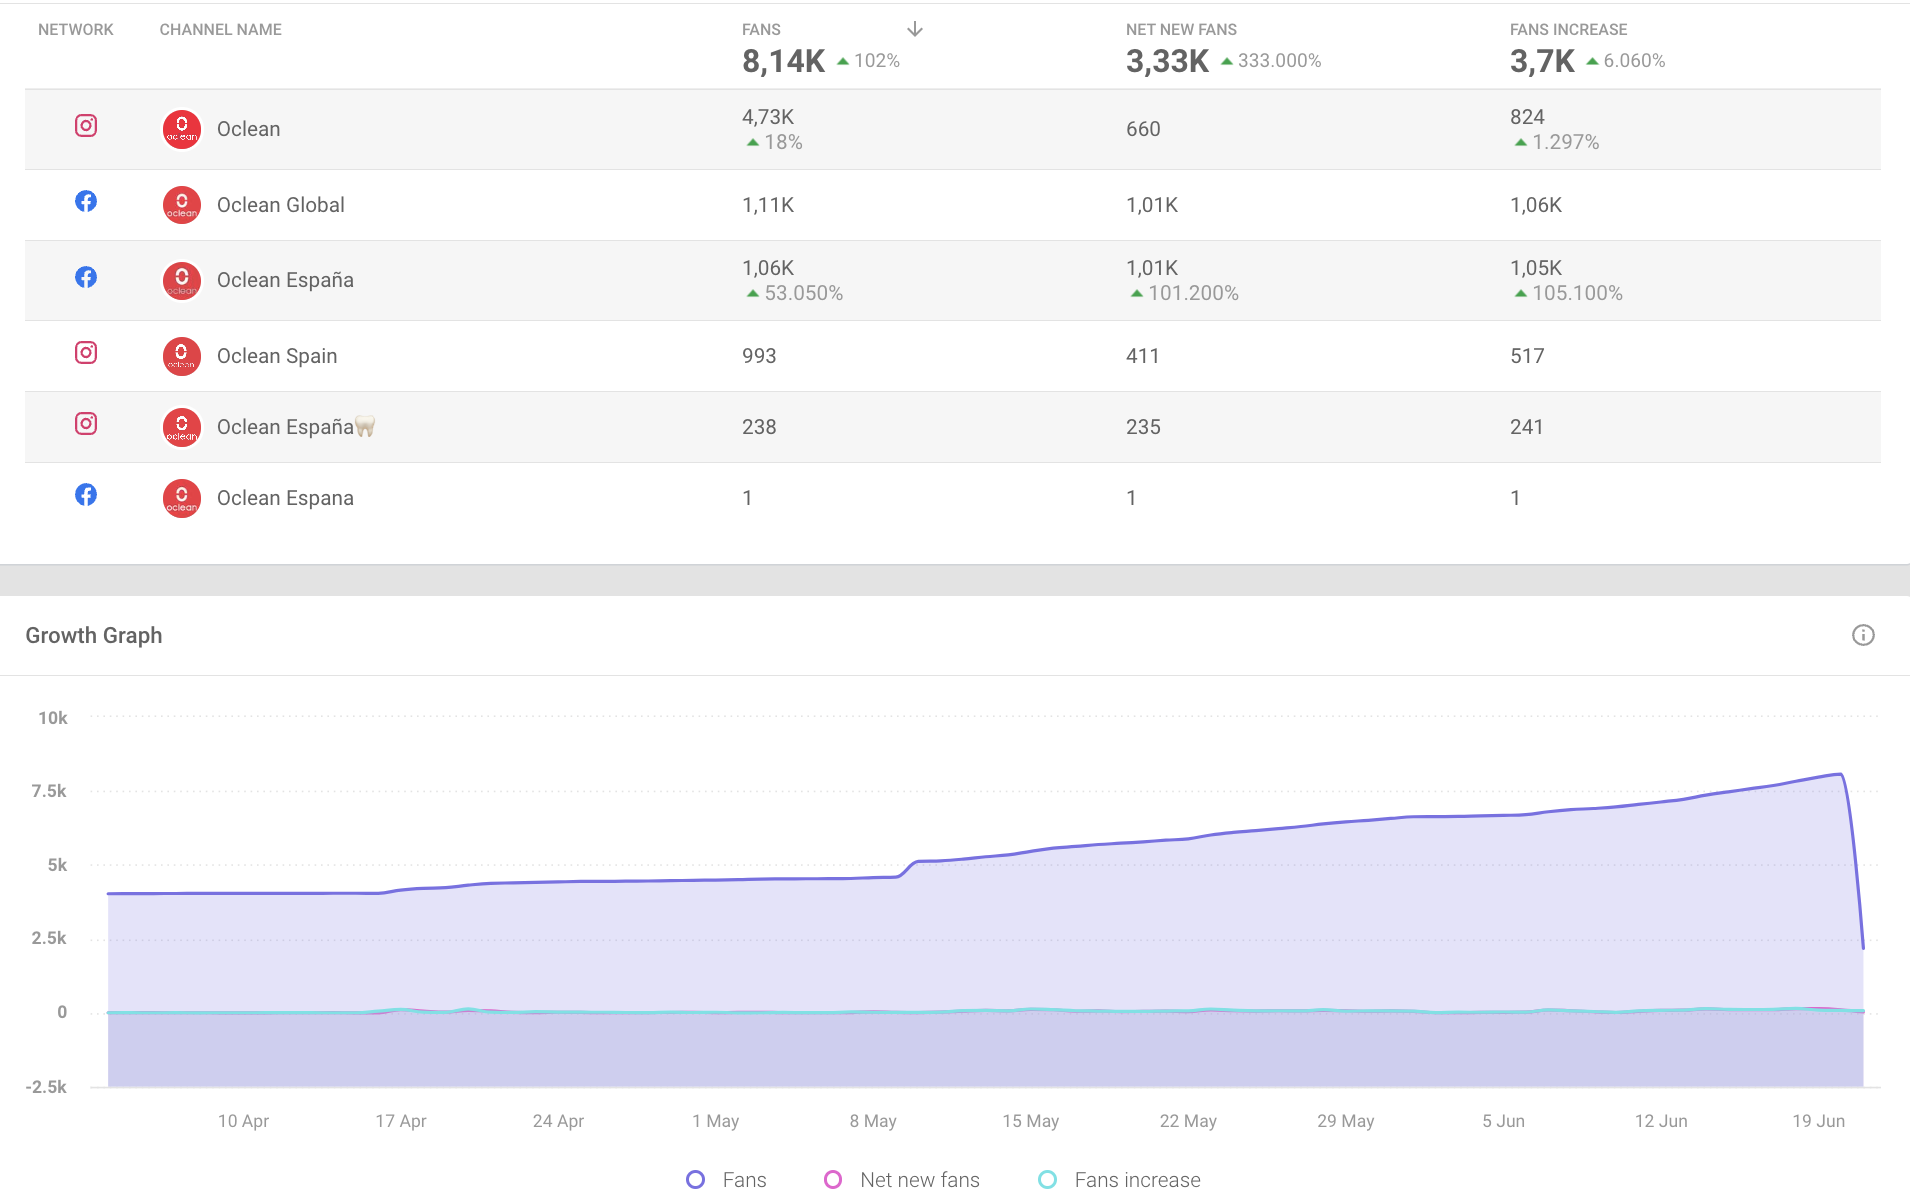Click the total net new fans 3,33K
The height and width of the screenshot is (1204, 1910).
1167,61
